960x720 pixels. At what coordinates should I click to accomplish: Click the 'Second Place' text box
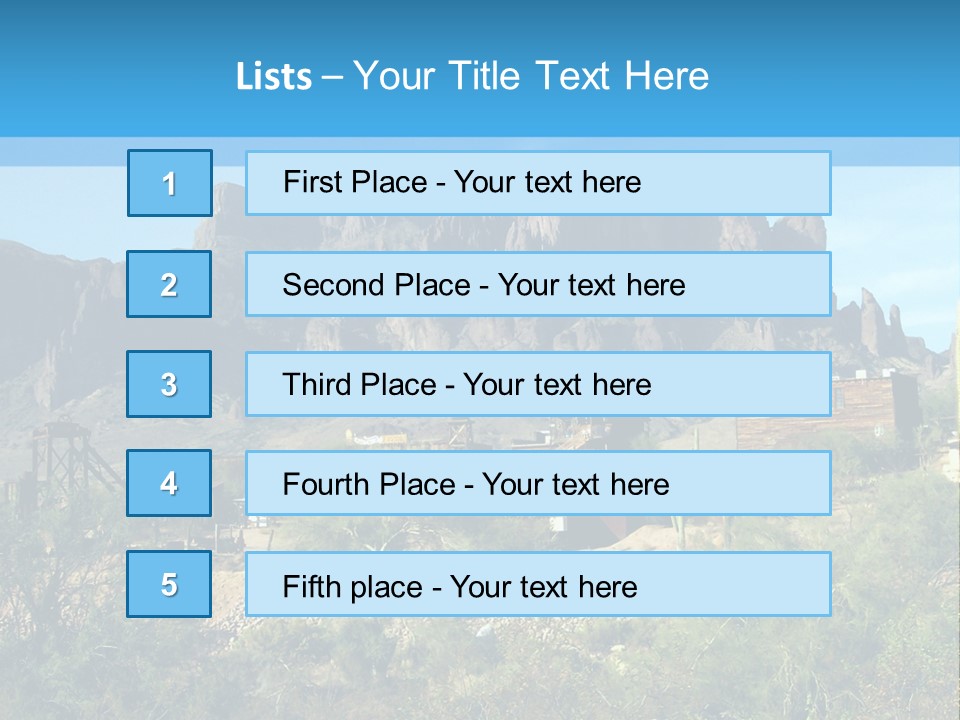[x=538, y=284]
